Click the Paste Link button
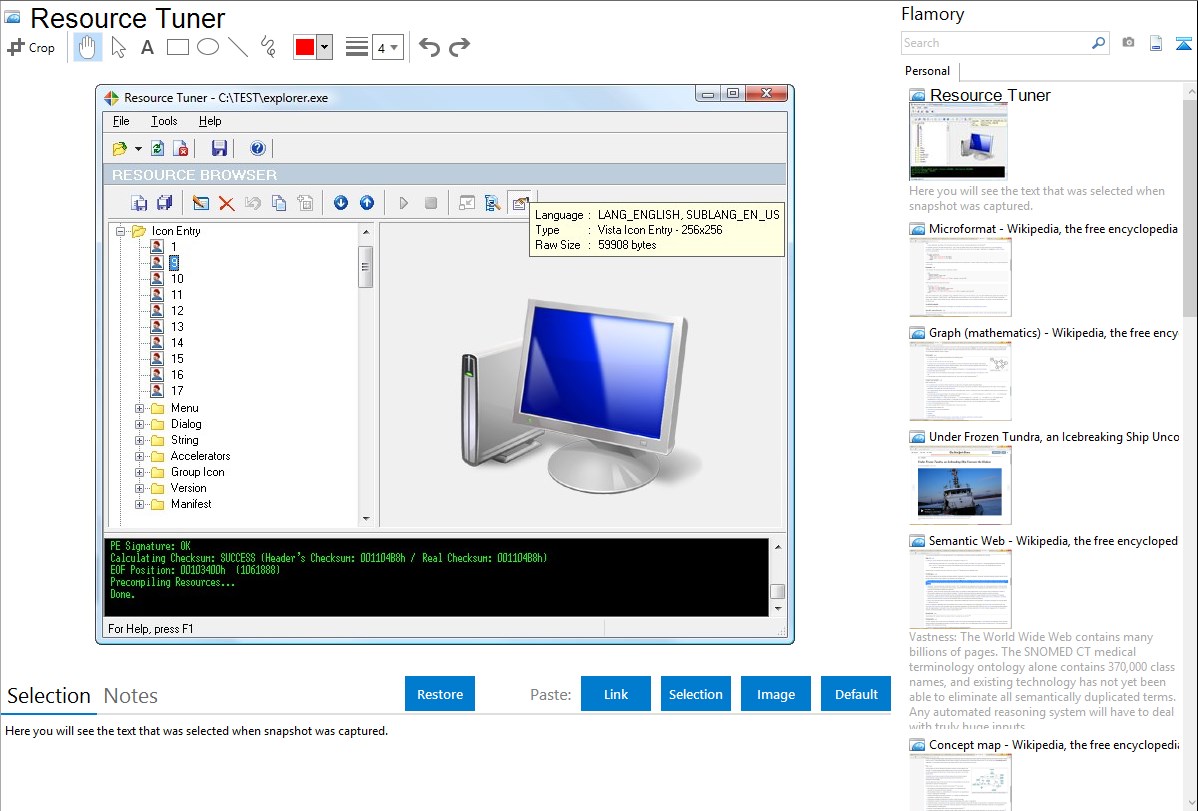 [x=616, y=694]
